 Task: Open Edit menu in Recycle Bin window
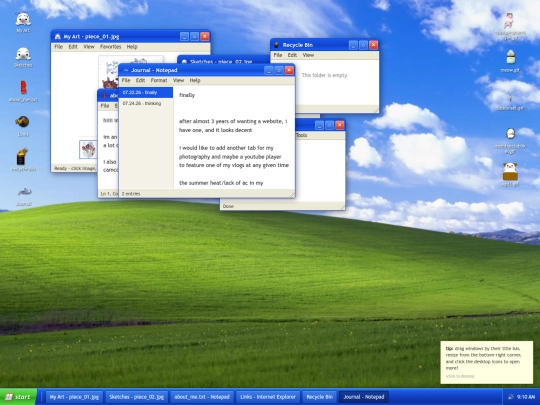[292, 55]
